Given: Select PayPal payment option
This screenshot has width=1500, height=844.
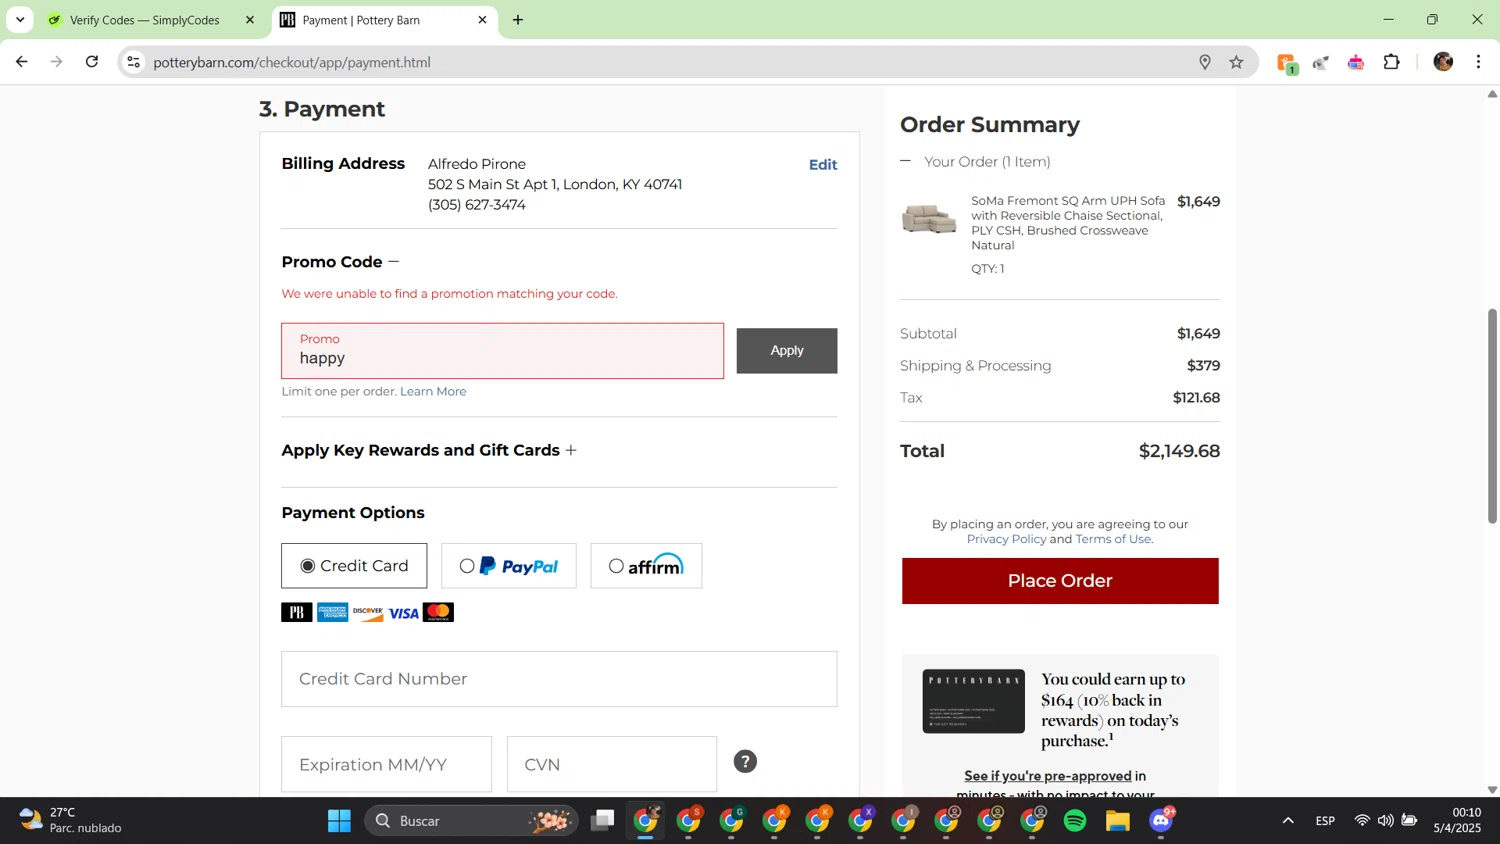Looking at the screenshot, I should pyautogui.click(x=509, y=566).
